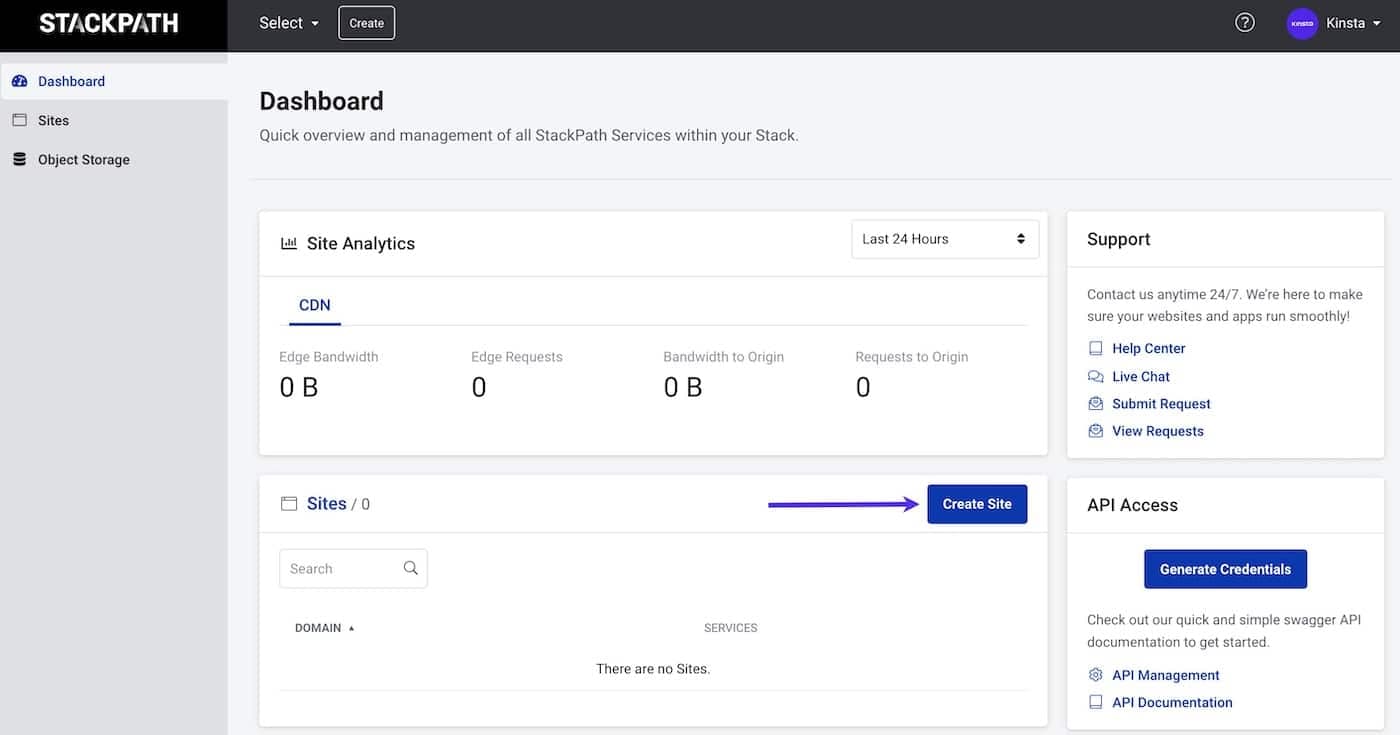This screenshot has width=1400, height=735.
Task: Click the API Management gear icon
Action: point(1094,674)
